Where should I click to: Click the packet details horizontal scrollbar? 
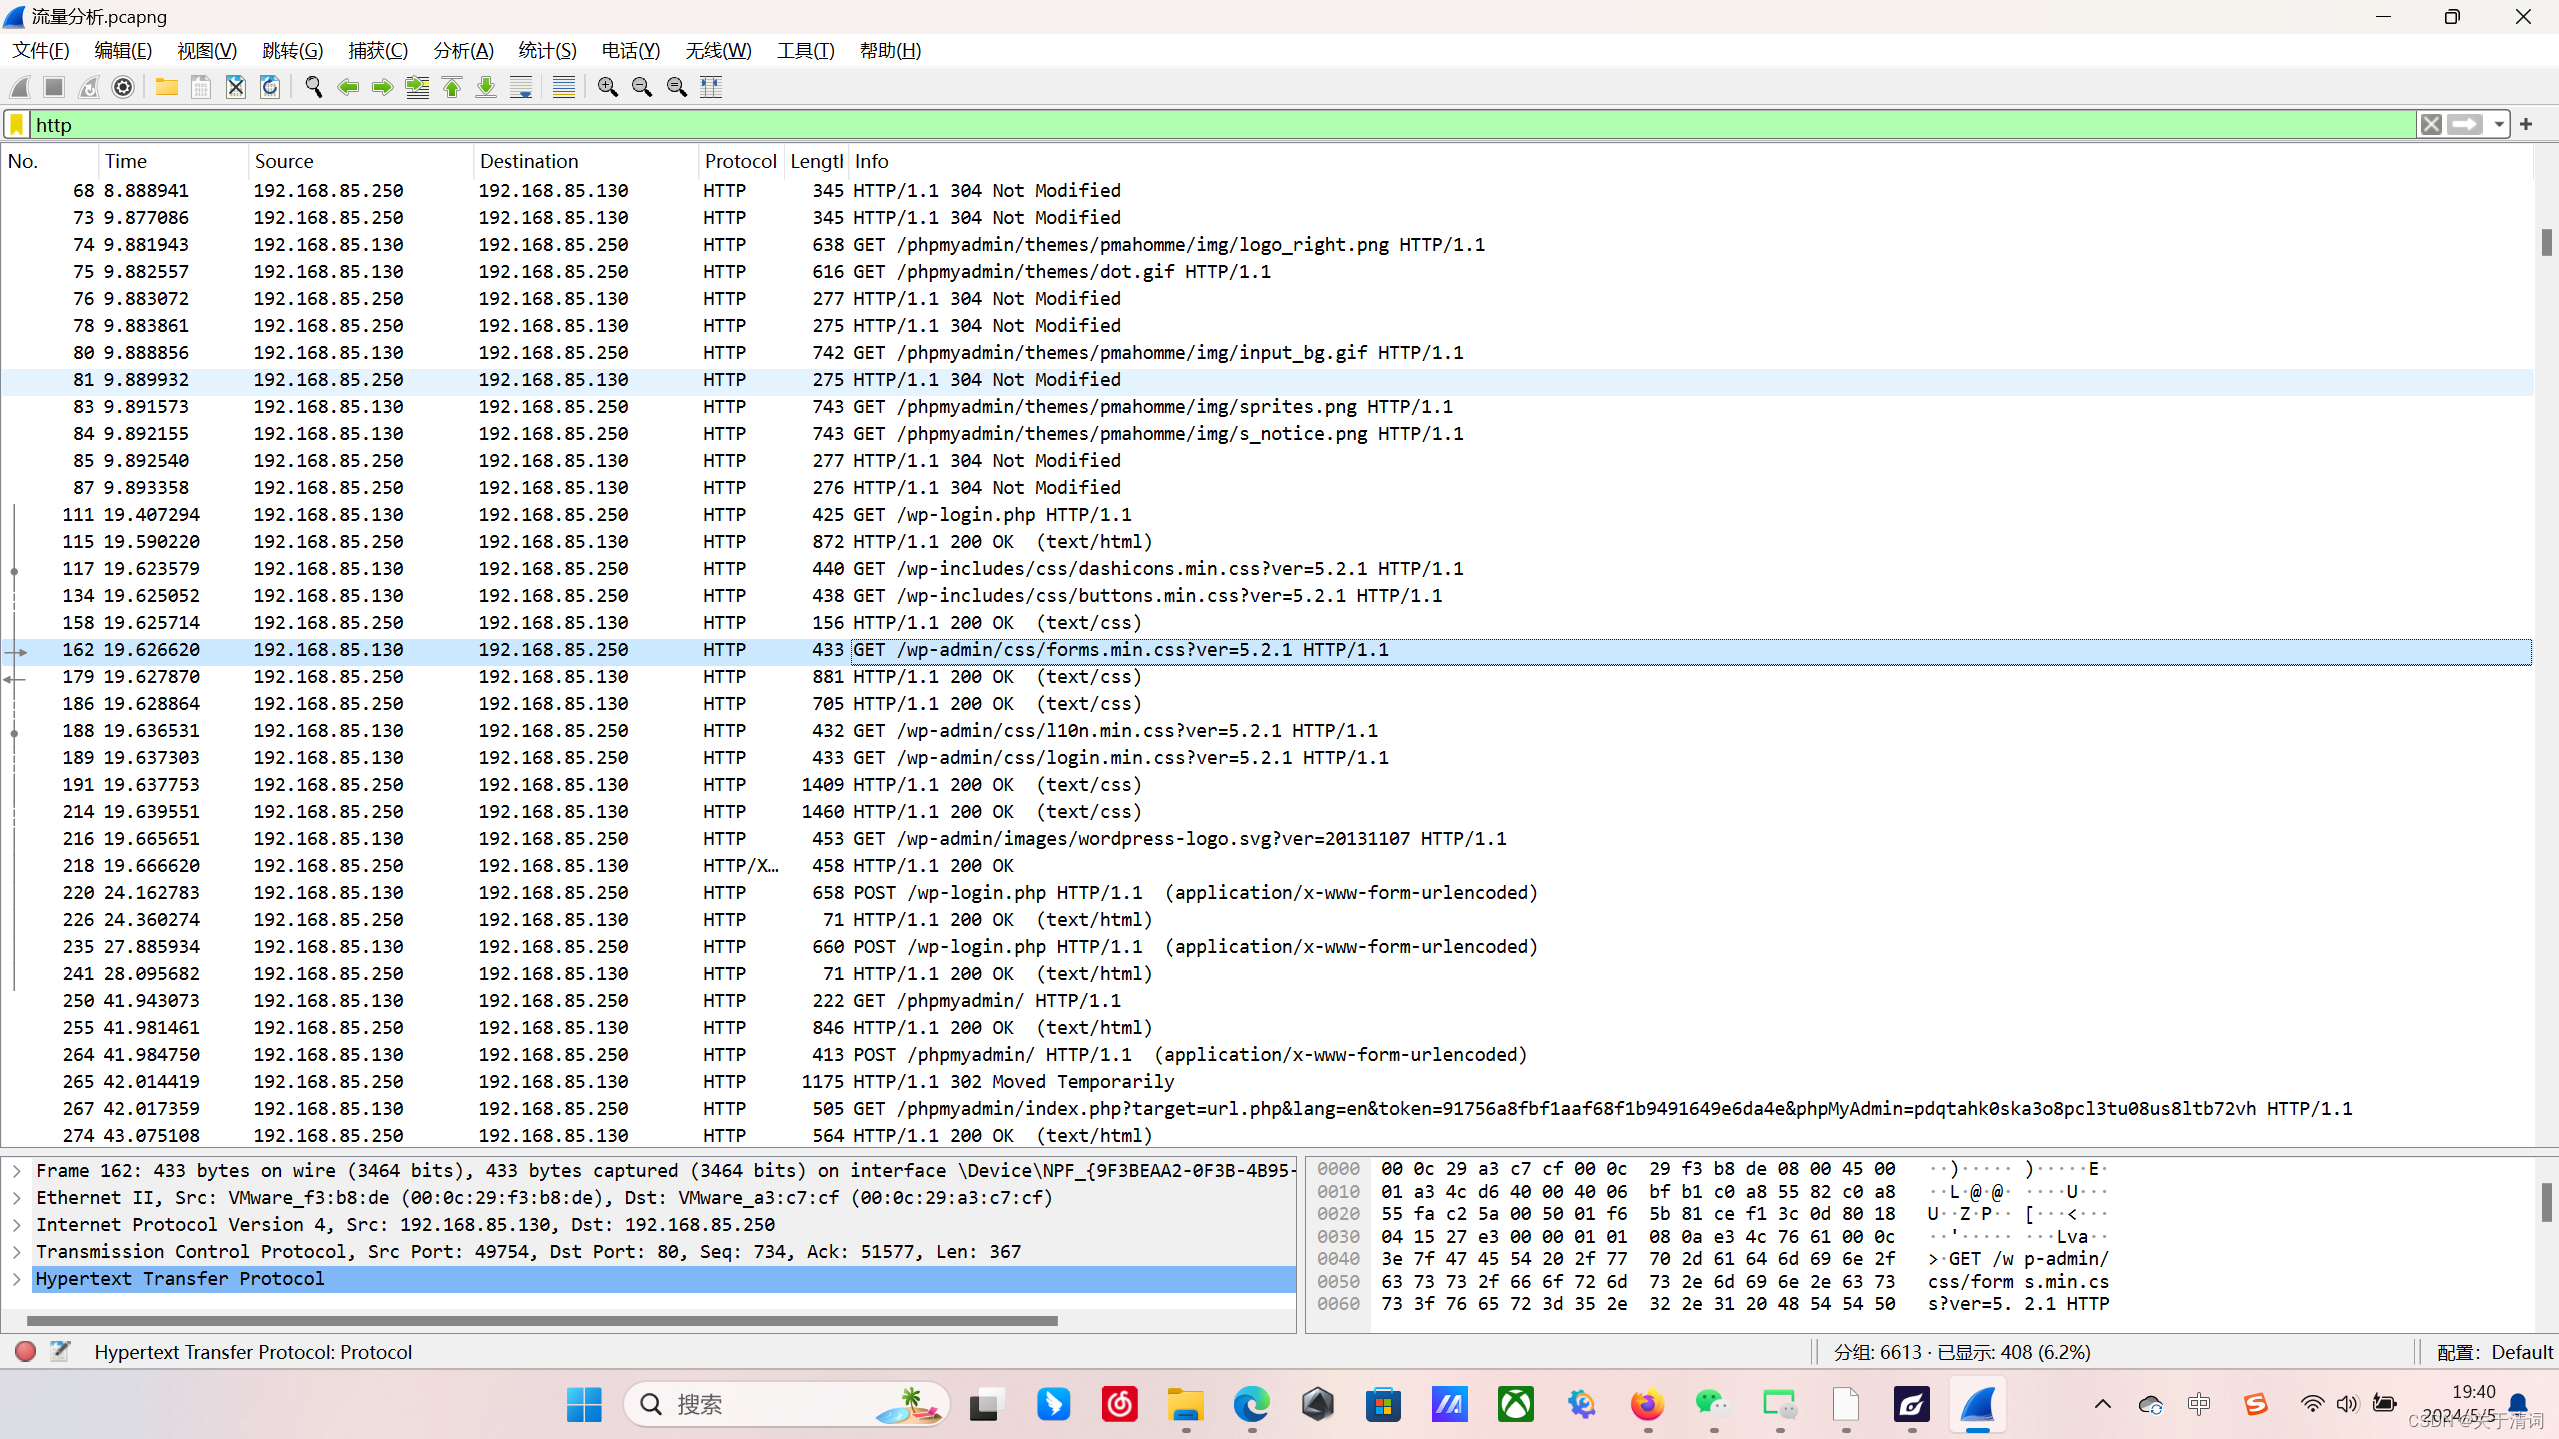tap(540, 1321)
